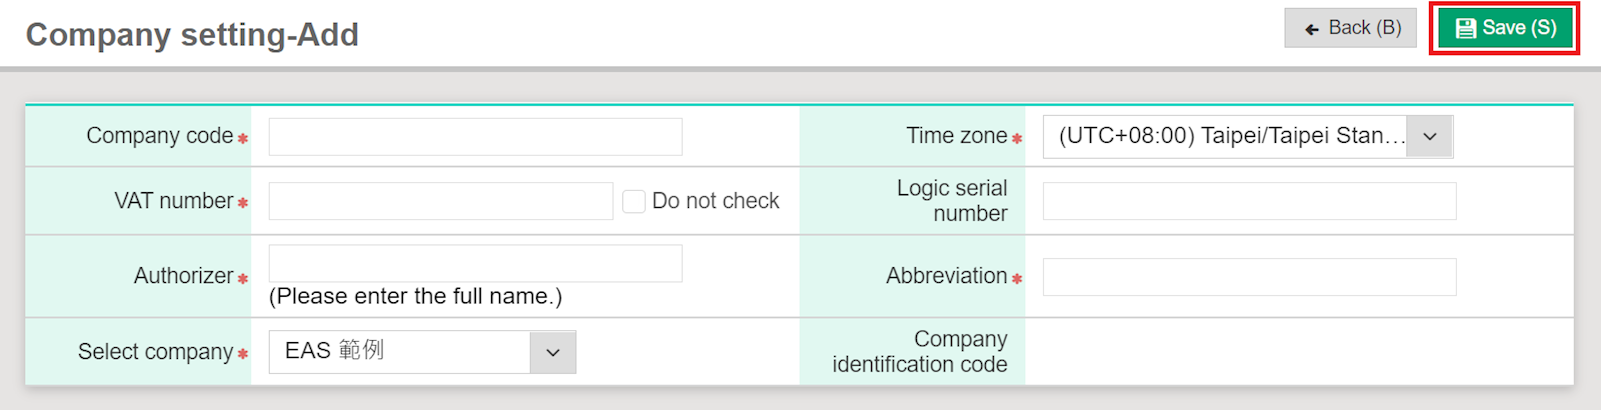Click the Abbreviation text box
This screenshot has height=410, width=1601.
coord(1249,277)
